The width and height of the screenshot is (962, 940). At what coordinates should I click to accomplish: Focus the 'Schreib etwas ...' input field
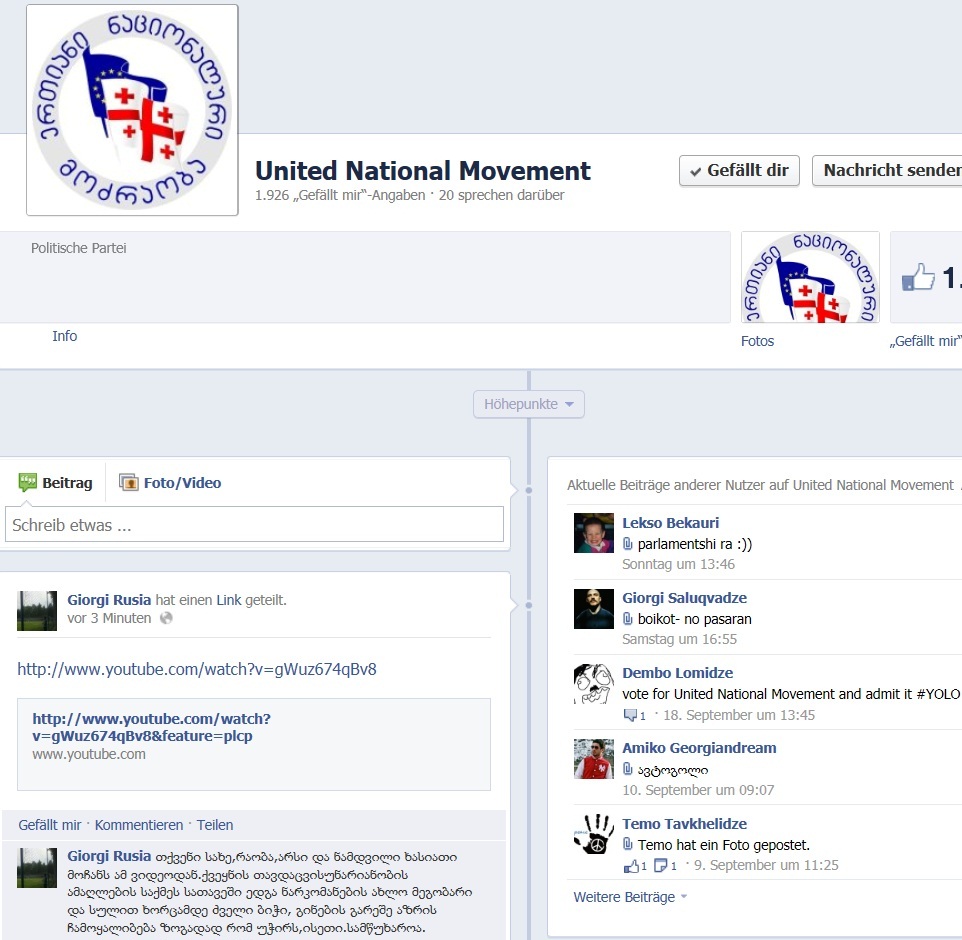(x=254, y=525)
